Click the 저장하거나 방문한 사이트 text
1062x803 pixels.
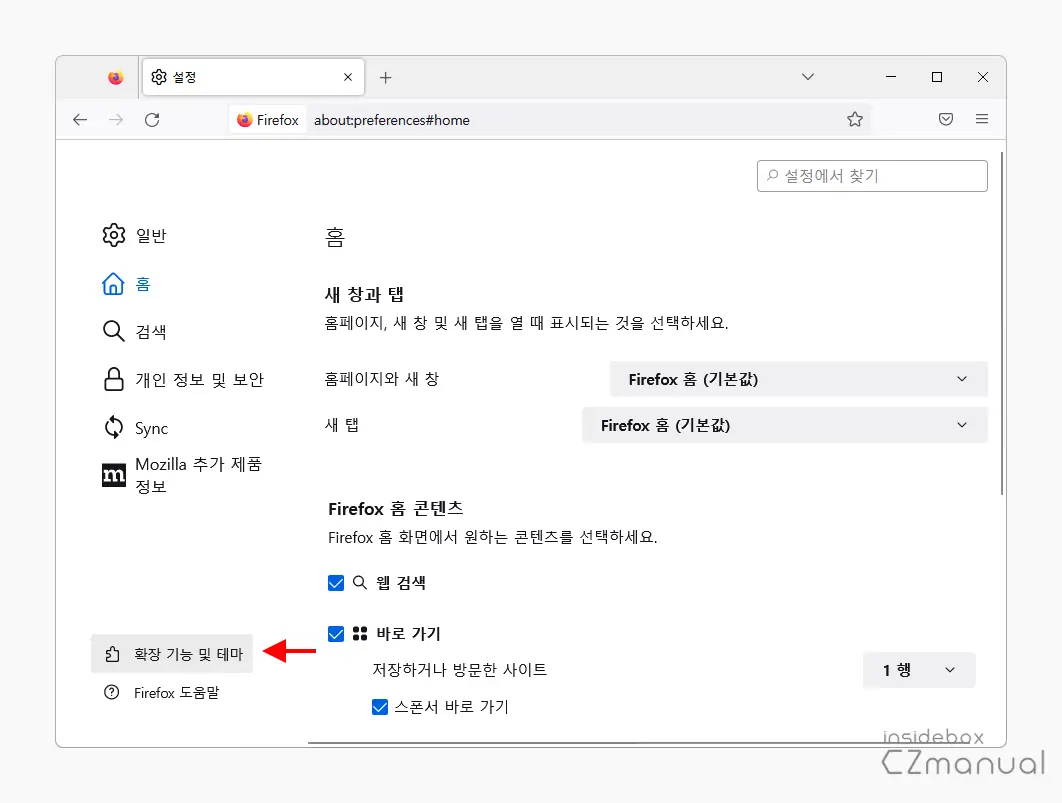tap(459, 670)
